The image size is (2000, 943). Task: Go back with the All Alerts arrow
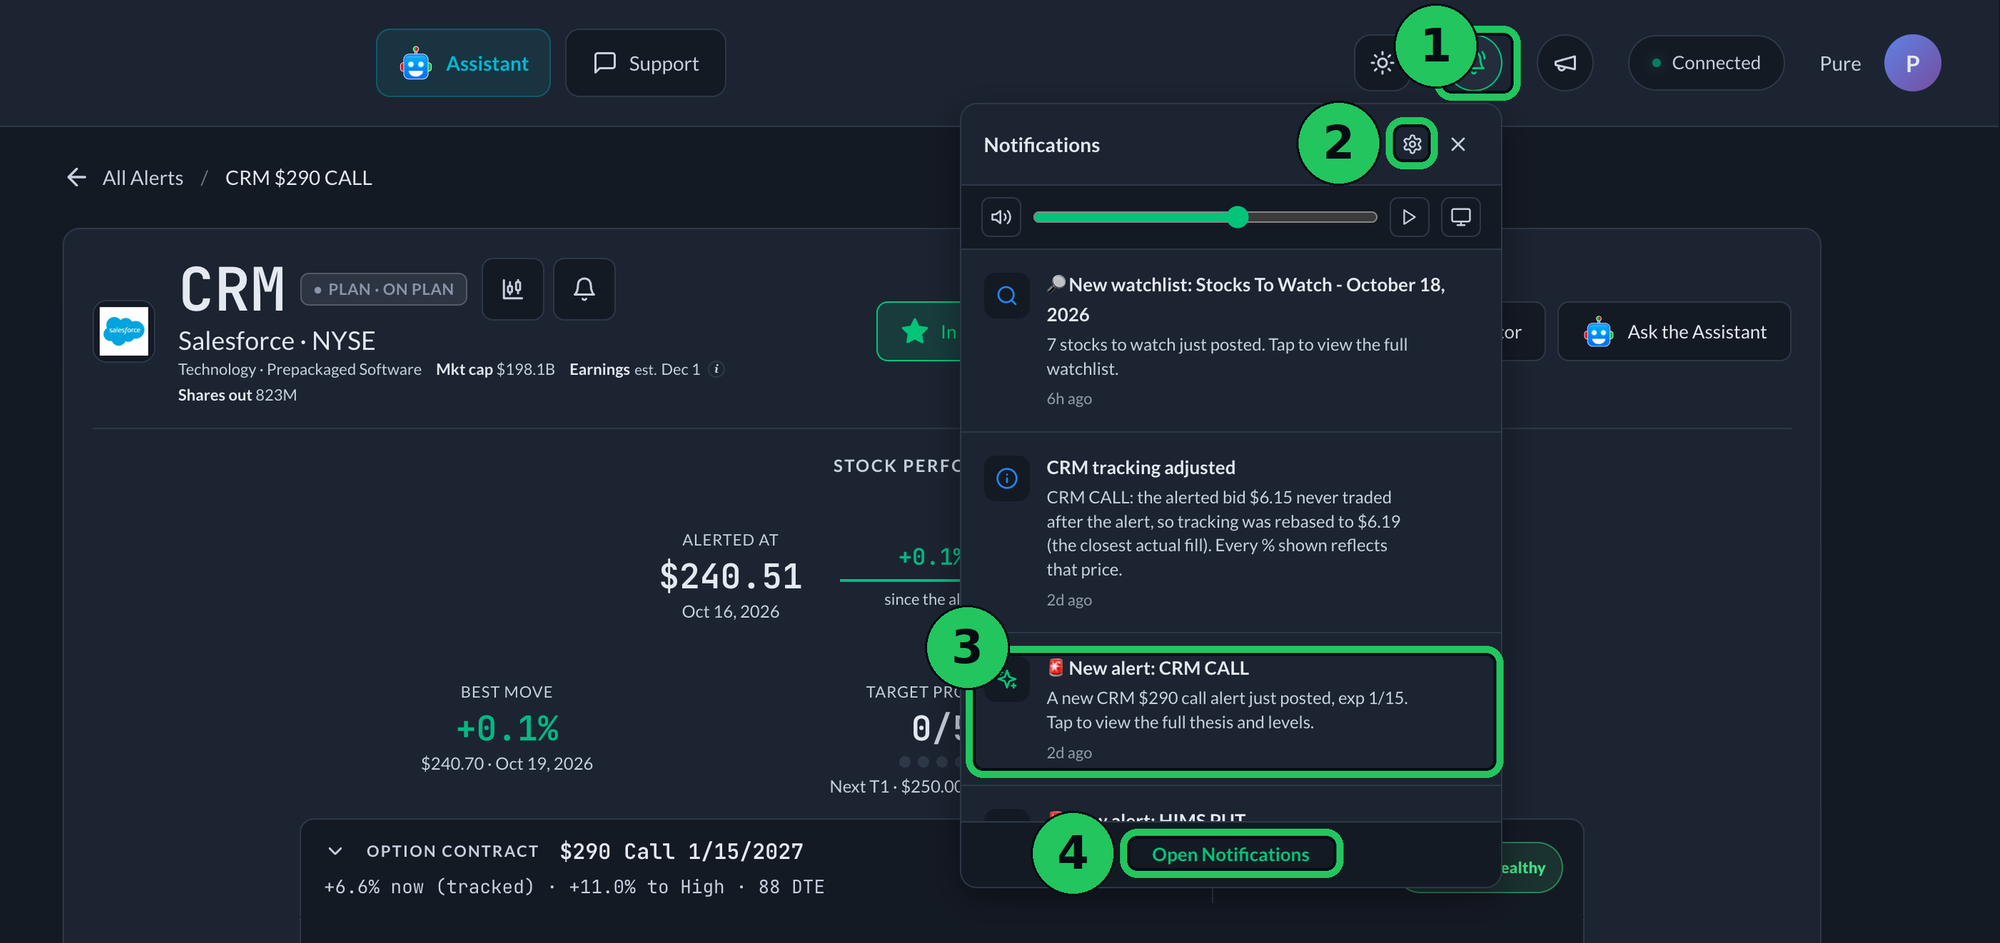tap(77, 178)
